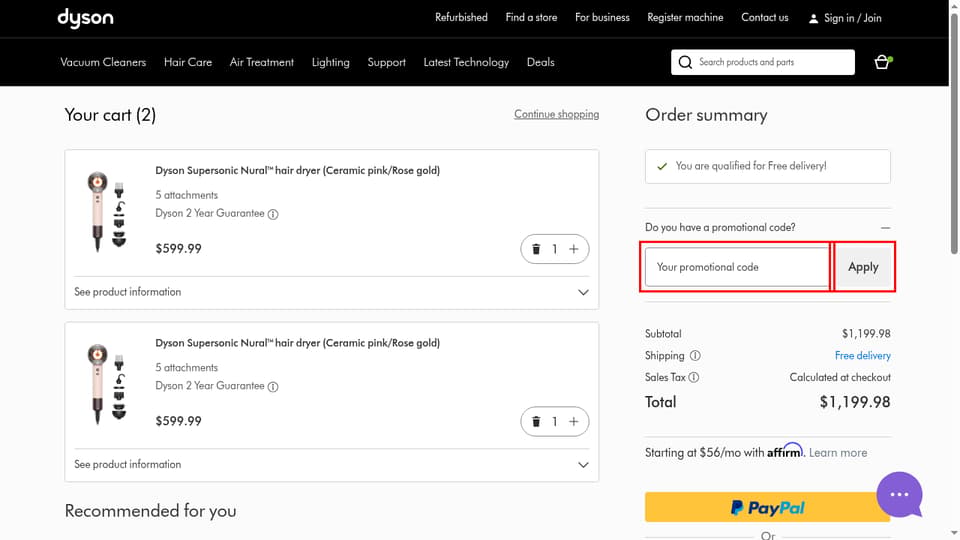Open the Vacuum Cleaners menu
960x540 pixels.
[103, 62]
